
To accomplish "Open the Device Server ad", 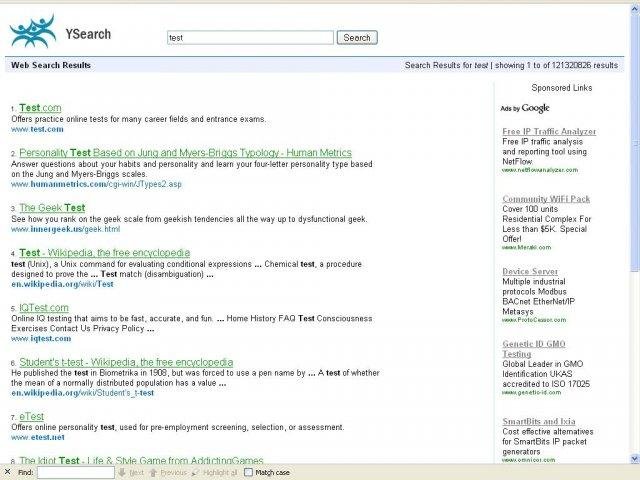I will [530, 271].
